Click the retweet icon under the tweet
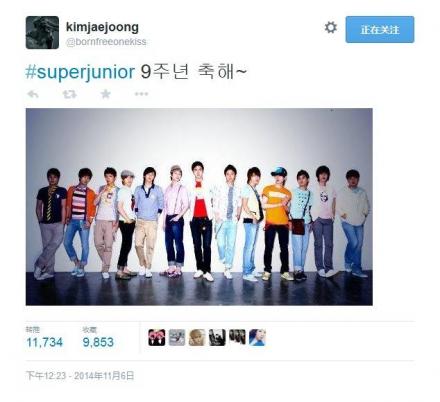 pyautogui.click(x=69, y=94)
